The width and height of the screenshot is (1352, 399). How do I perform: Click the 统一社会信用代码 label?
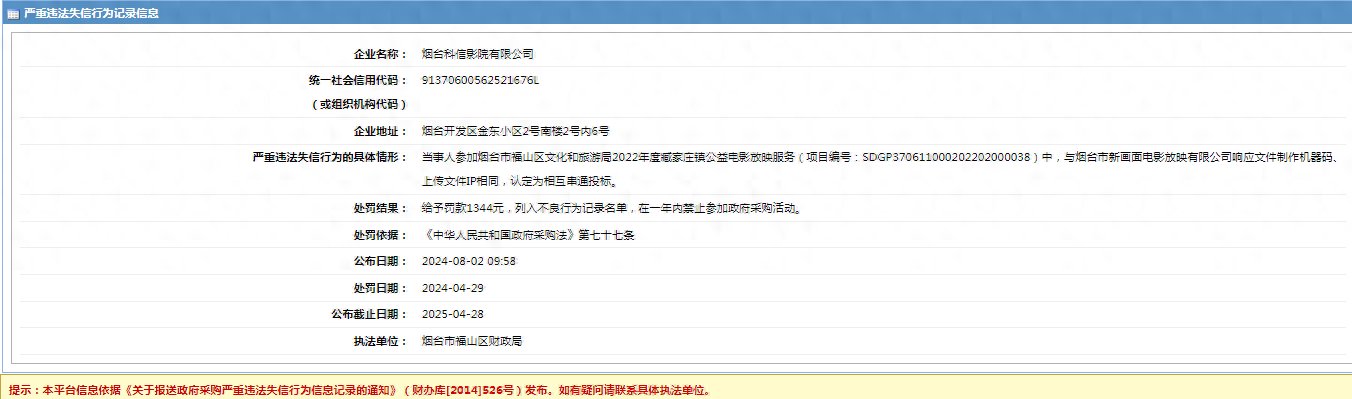[357, 80]
